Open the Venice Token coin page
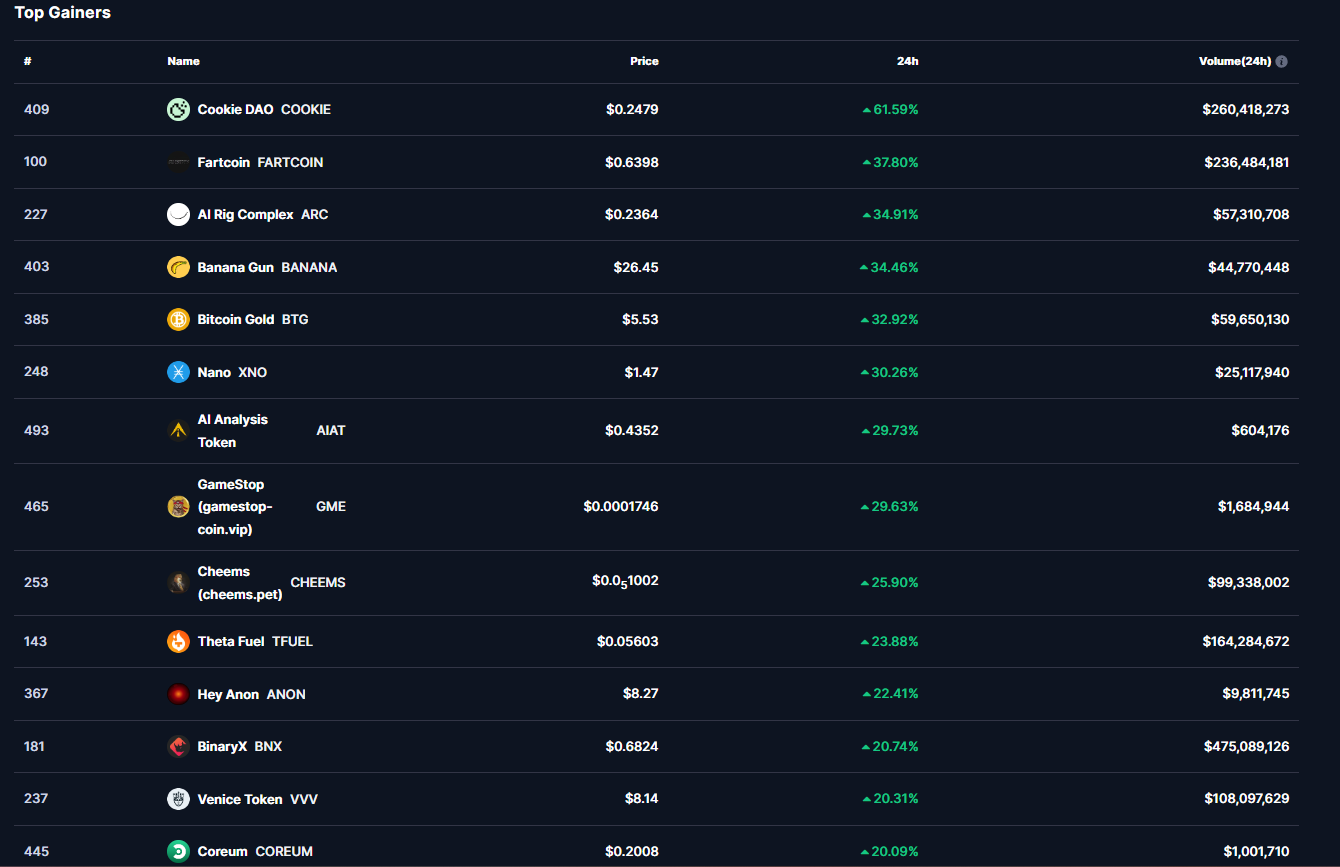Image resolution: width=1340 pixels, height=867 pixels. click(x=240, y=799)
